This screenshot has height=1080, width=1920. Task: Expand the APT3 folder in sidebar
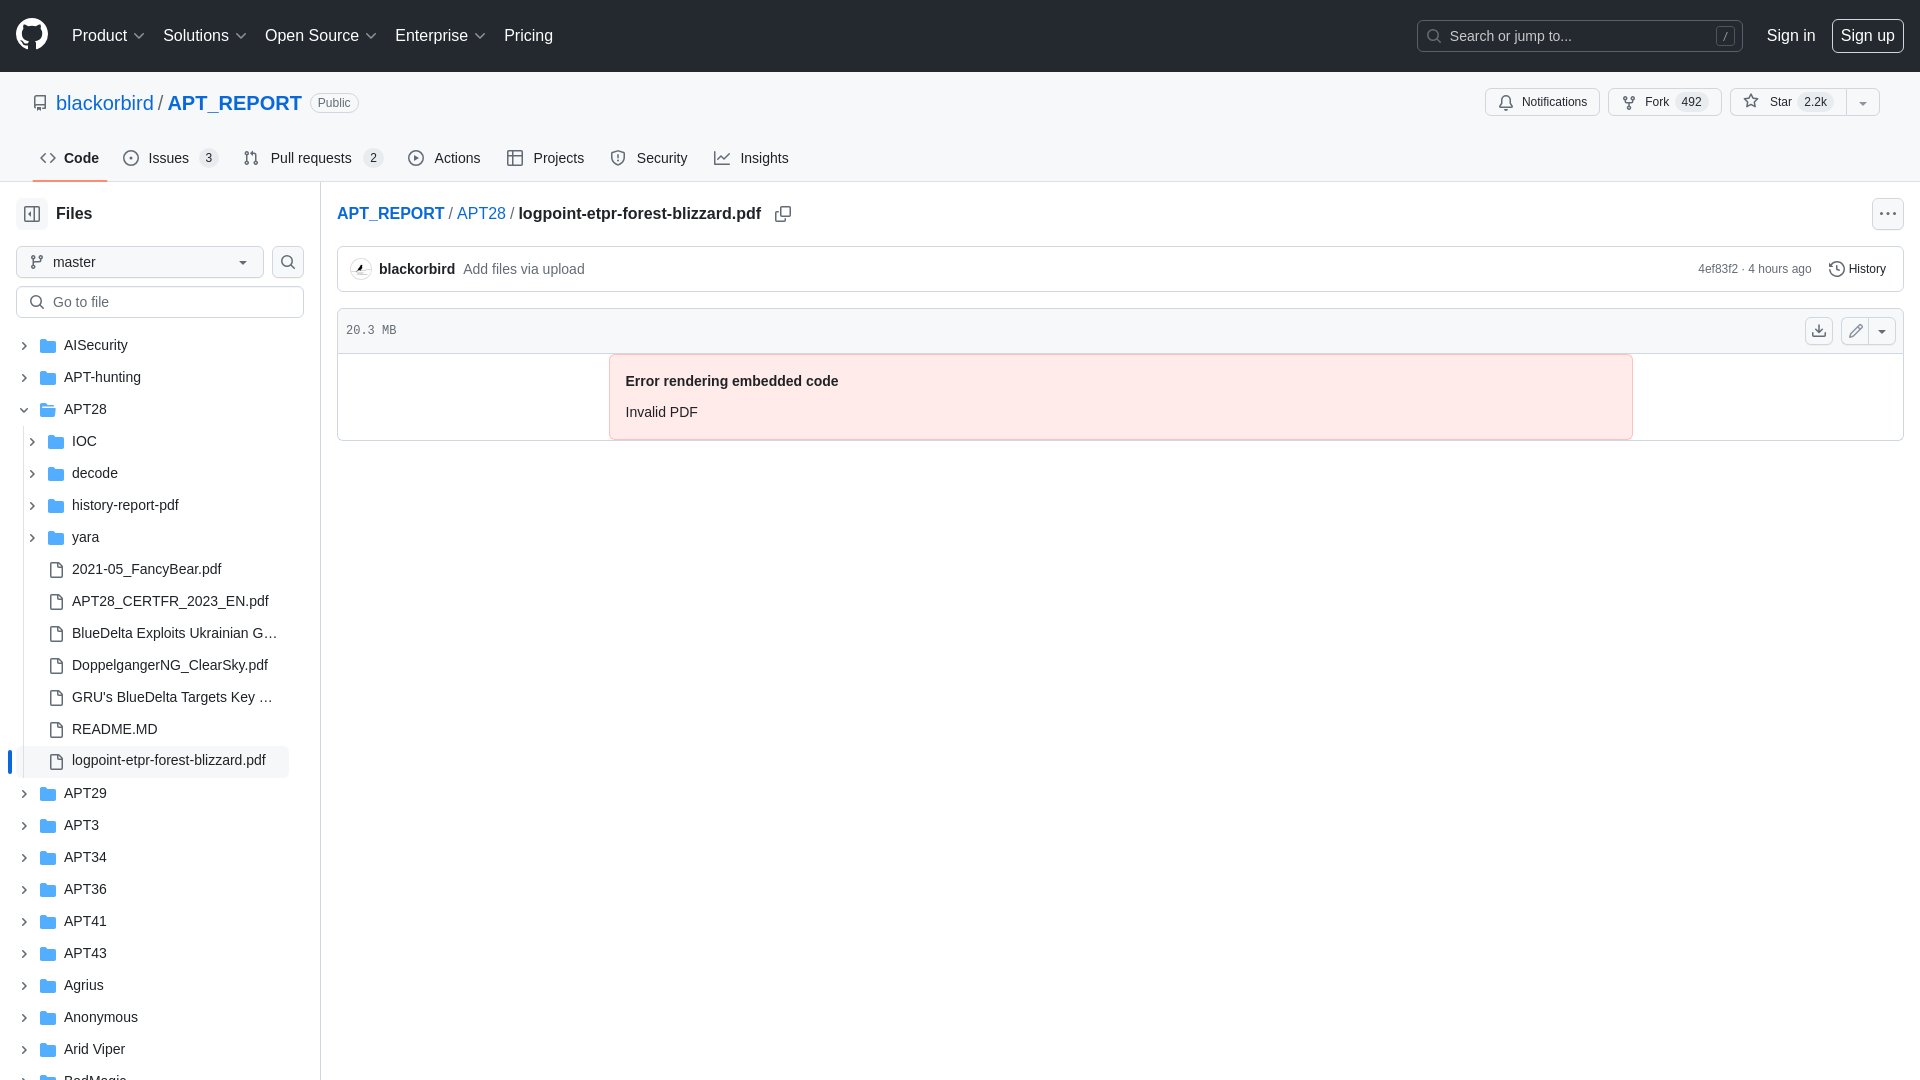click(22, 824)
